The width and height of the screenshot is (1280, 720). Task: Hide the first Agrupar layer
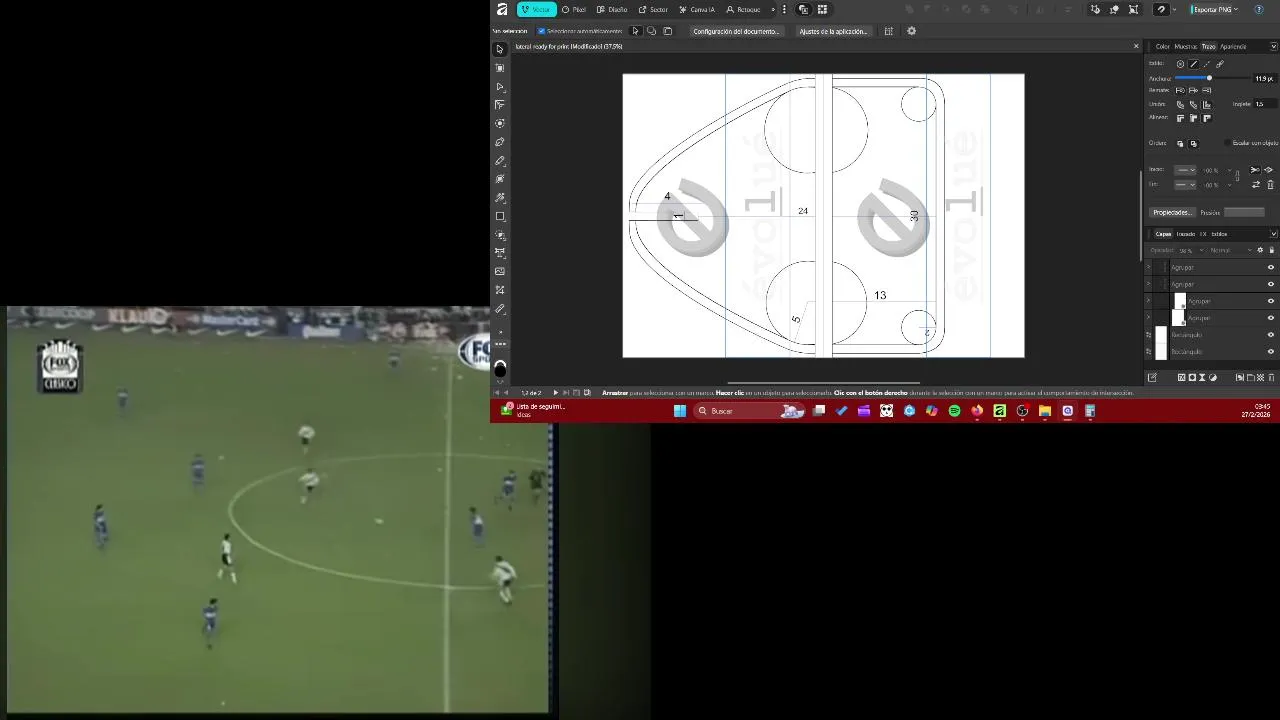(1271, 267)
